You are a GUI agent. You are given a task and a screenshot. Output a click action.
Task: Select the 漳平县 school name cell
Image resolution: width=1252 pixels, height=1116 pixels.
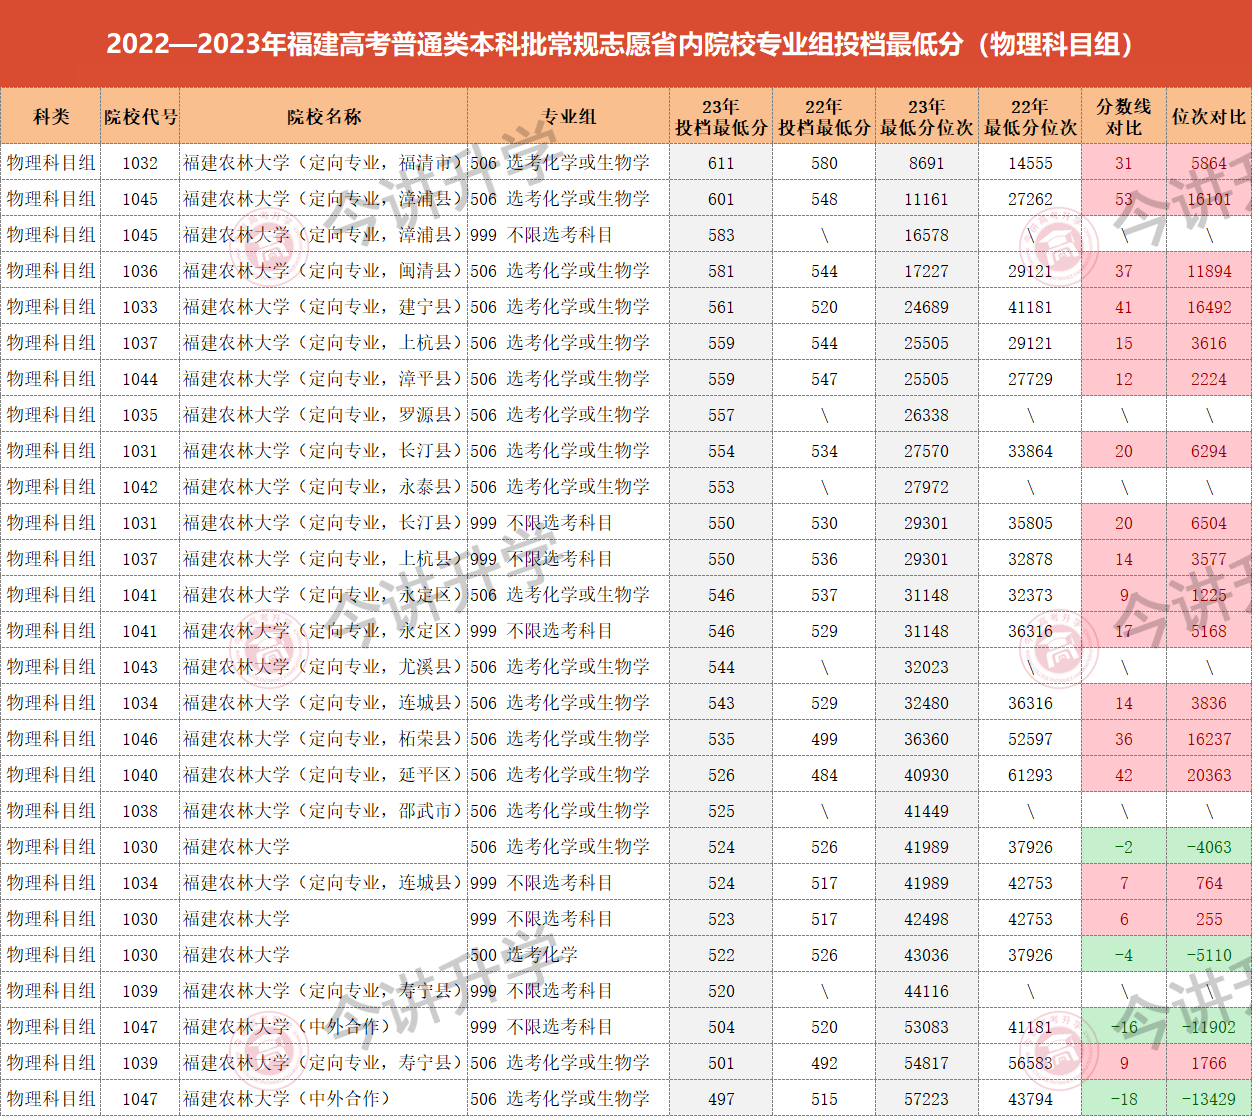click(x=324, y=379)
